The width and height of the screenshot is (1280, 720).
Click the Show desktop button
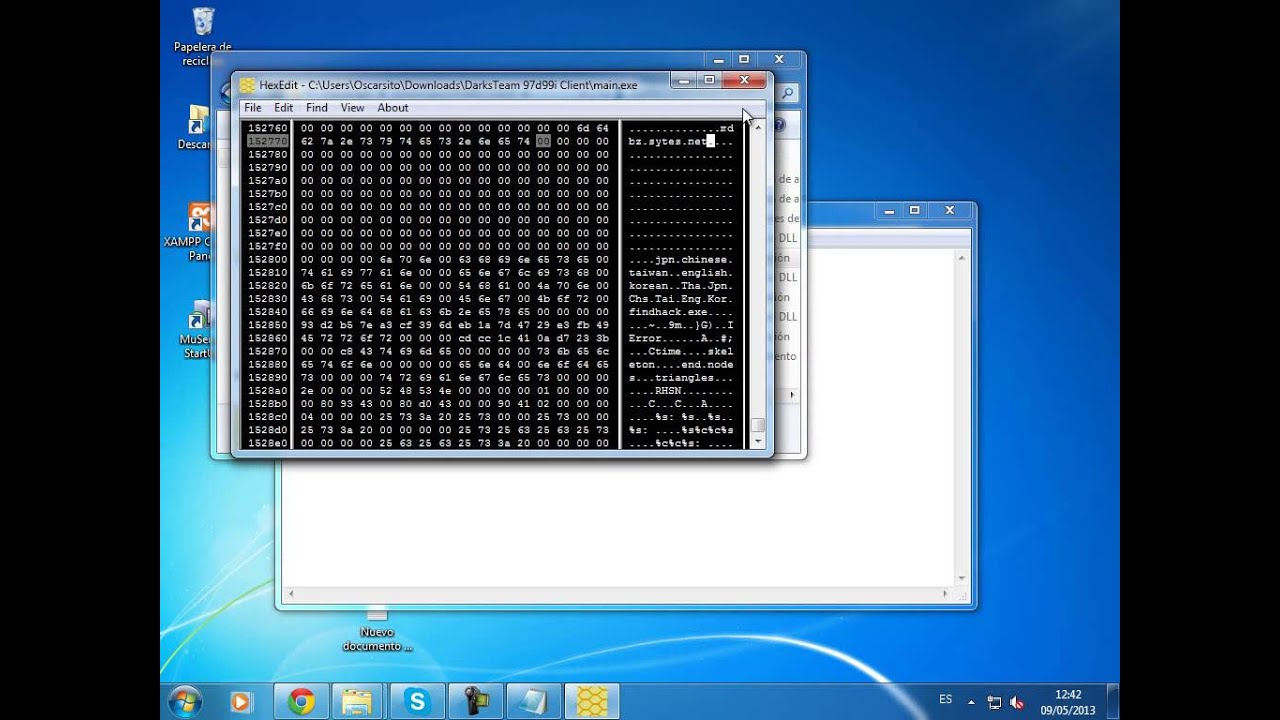coord(1112,702)
